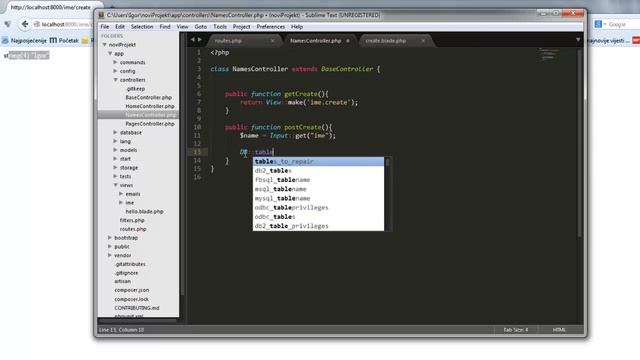Image resolution: width=640 pixels, height=360 pixels.
Task: Switch to the NamesController.php tab
Action: click(316, 41)
